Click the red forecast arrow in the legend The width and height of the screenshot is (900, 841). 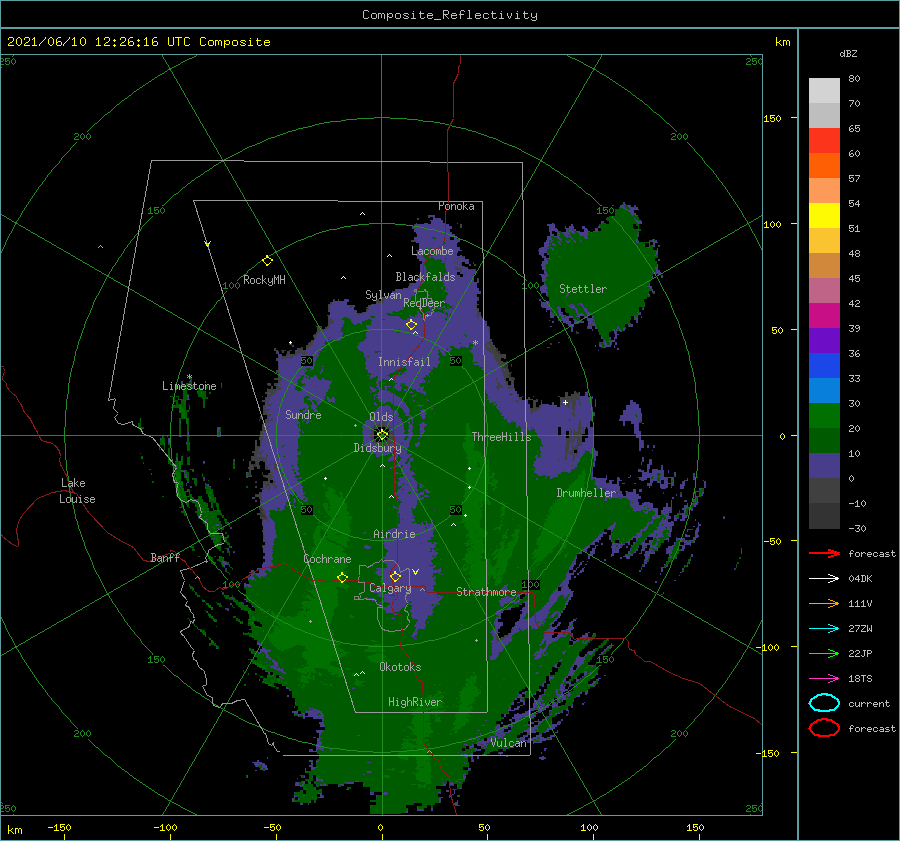click(824, 553)
